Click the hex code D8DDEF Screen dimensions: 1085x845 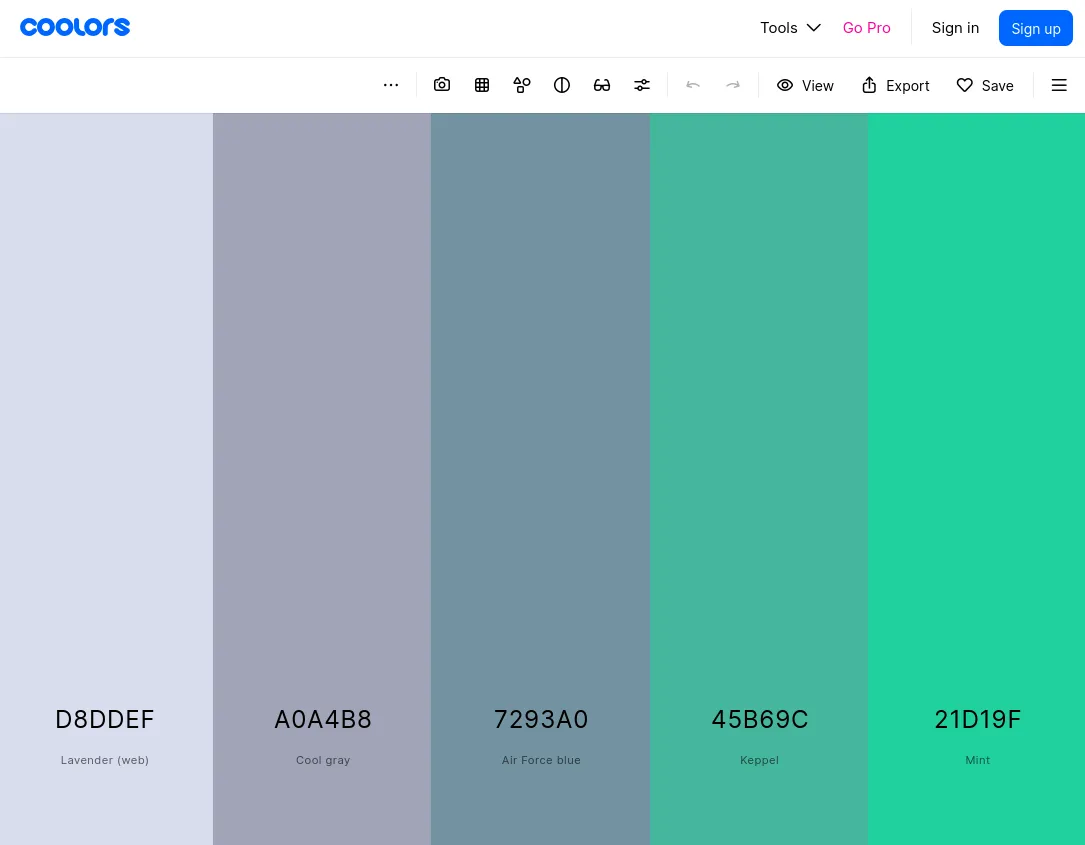click(104, 720)
